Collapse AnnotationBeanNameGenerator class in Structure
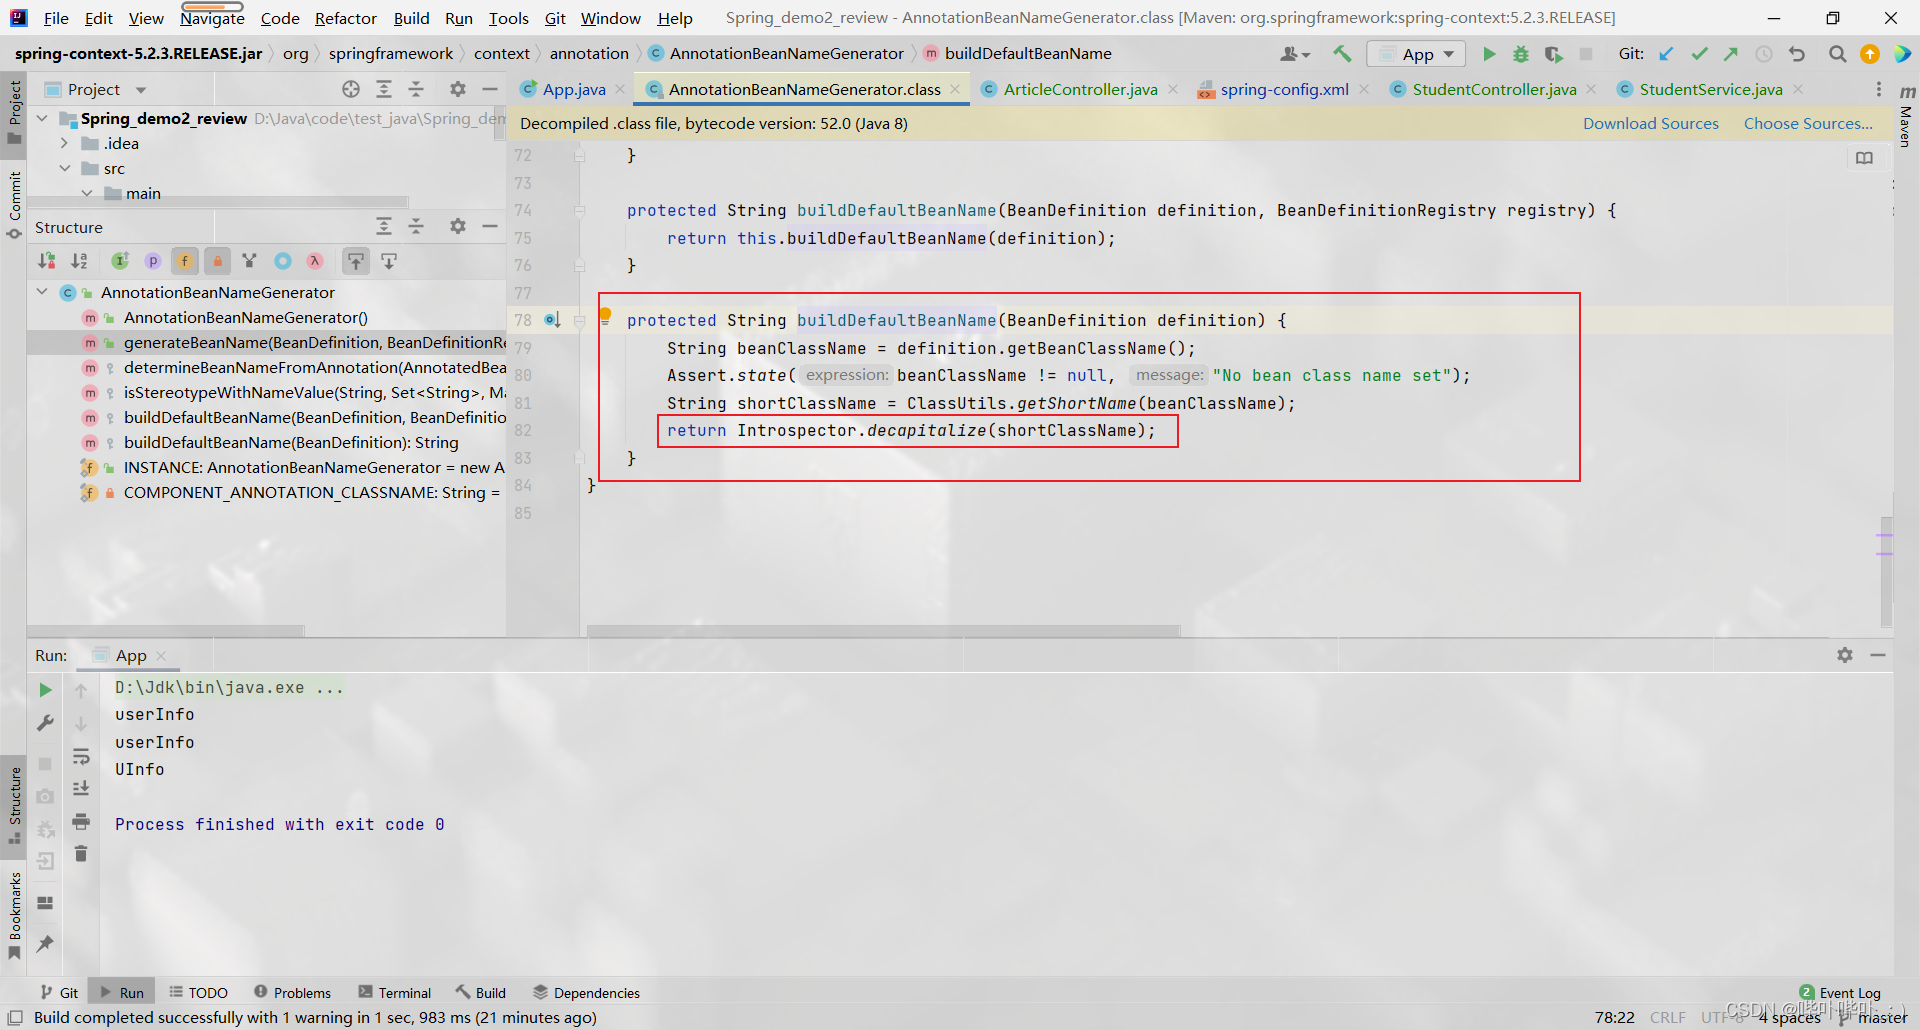Image resolution: width=1920 pixels, height=1030 pixels. coord(42,292)
